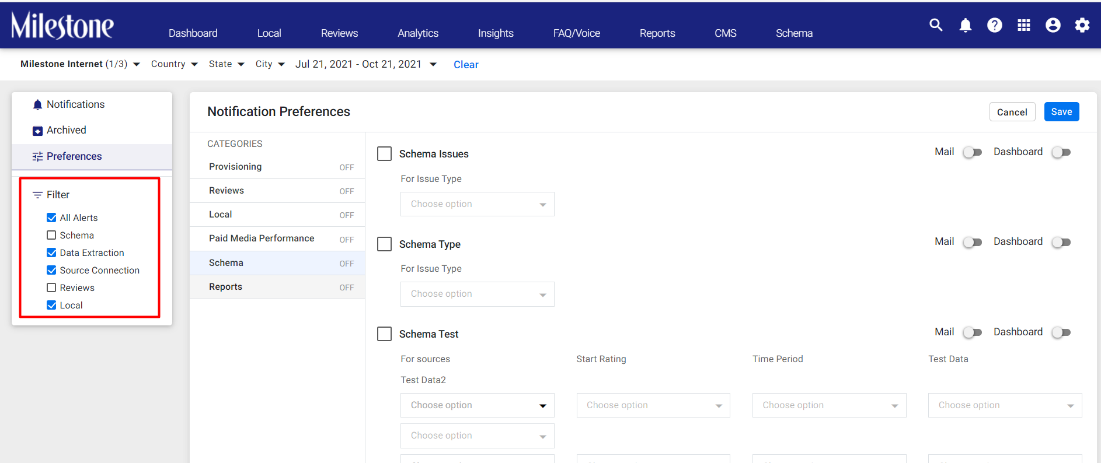Go to Analytics in top navigation
This screenshot has width=1101, height=463.
click(418, 33)
